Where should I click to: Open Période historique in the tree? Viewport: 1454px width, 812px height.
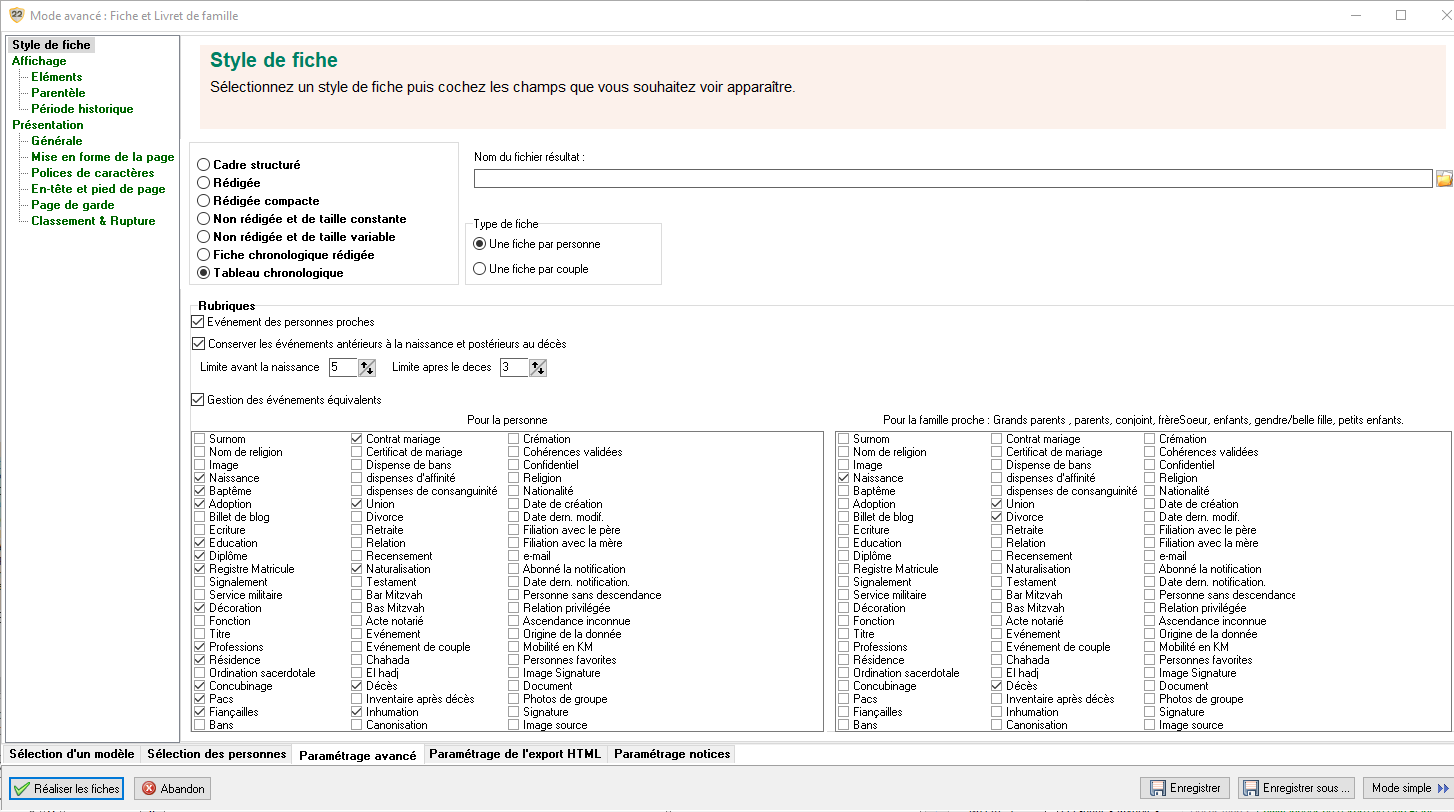[82, 109]
